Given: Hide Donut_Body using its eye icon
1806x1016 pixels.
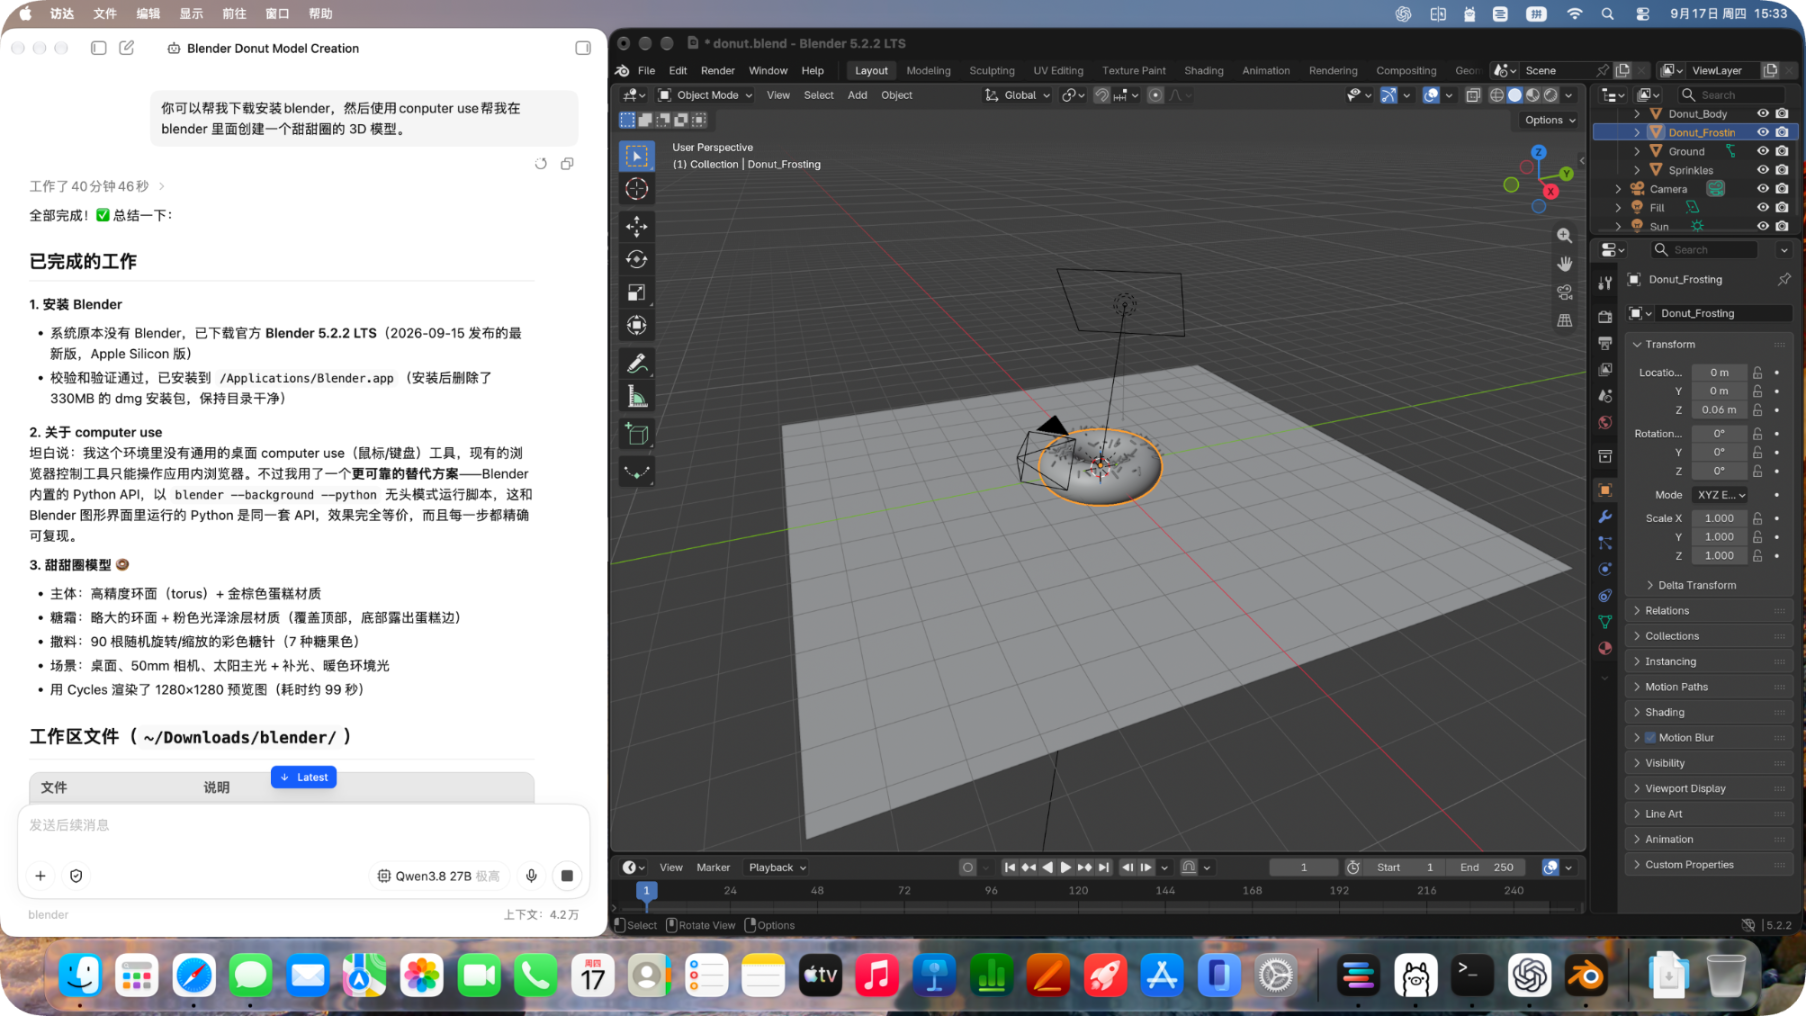Looking at the screenshot, I should (x=1763, y=114).
